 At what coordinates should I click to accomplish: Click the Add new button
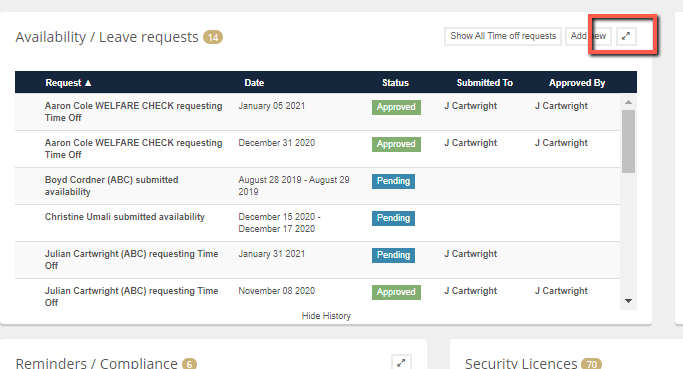coord(588,36)
